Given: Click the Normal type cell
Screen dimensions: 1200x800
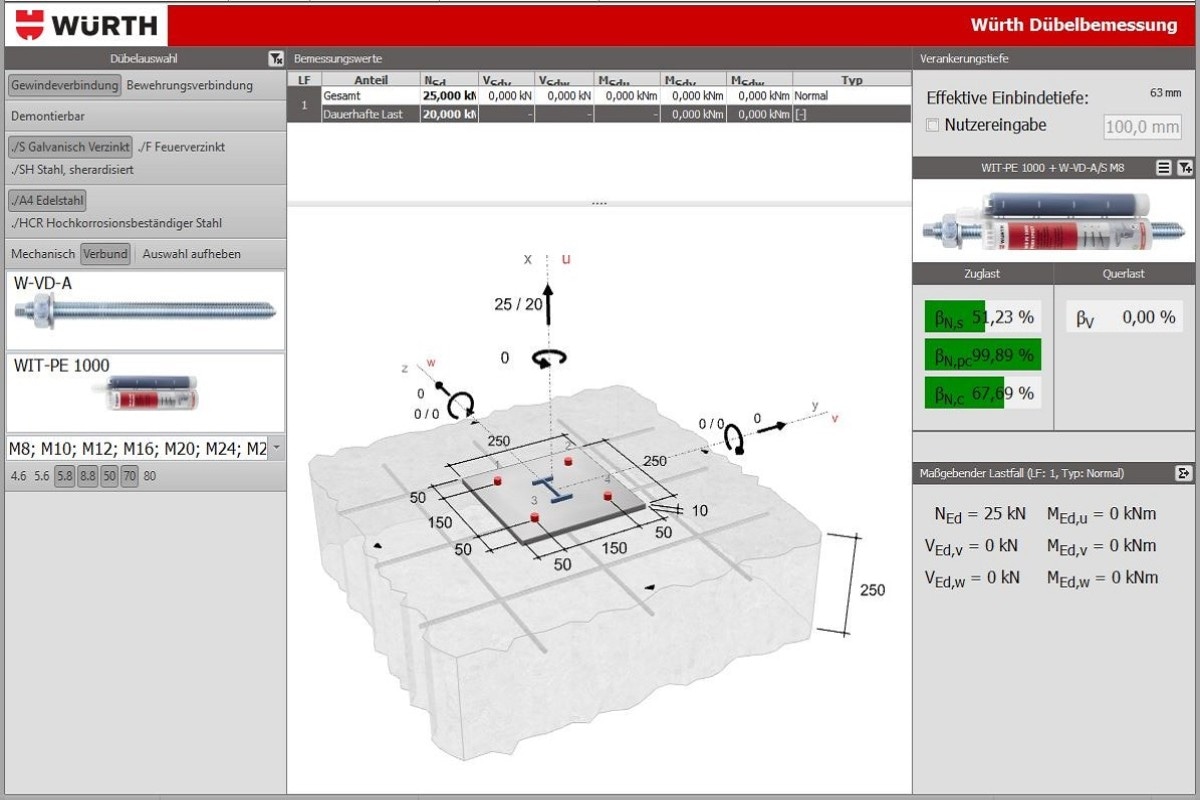Looking at the screenshot, I should [851, 96].
